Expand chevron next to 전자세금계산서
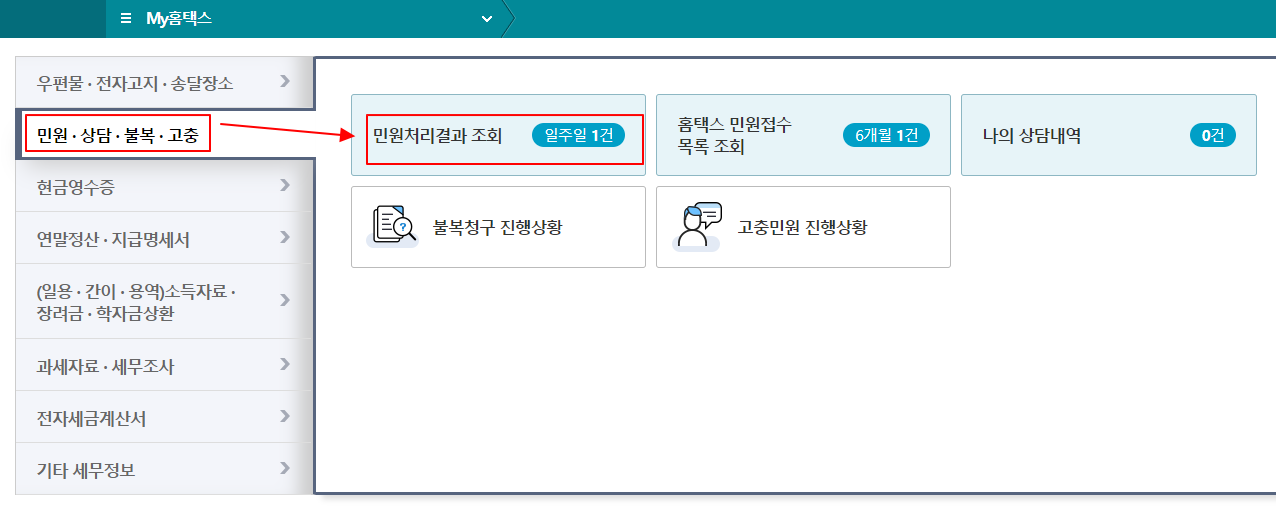 (x=286, y=416)
